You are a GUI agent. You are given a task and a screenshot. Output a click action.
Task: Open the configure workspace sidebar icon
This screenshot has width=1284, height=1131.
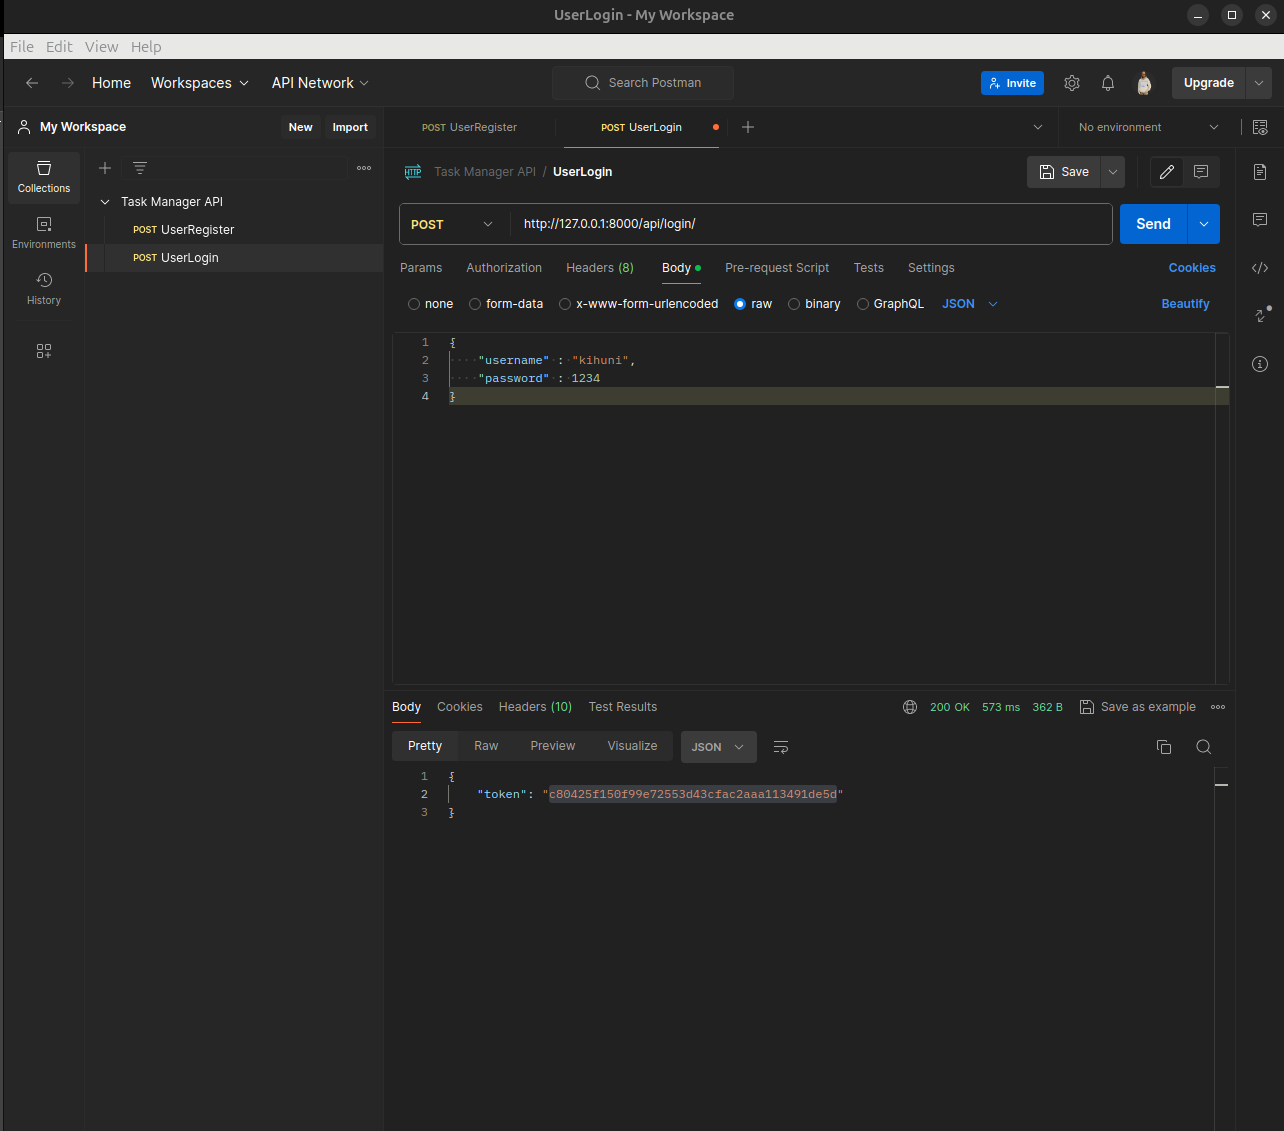[x=44, y=351]
